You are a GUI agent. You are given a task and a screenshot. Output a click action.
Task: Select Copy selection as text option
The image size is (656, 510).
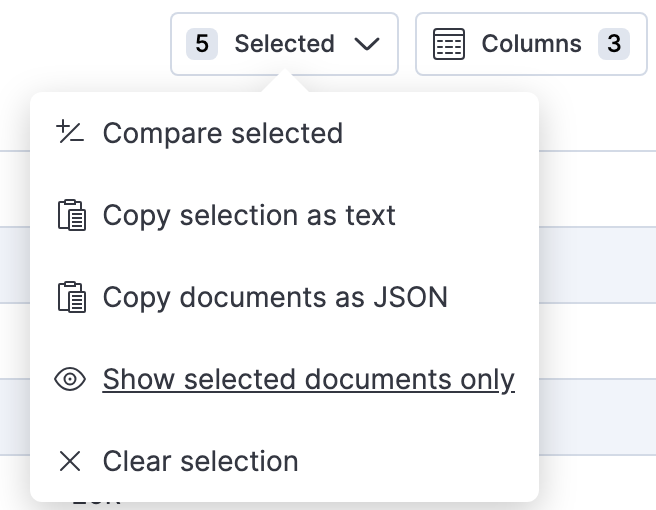point(249,216)
